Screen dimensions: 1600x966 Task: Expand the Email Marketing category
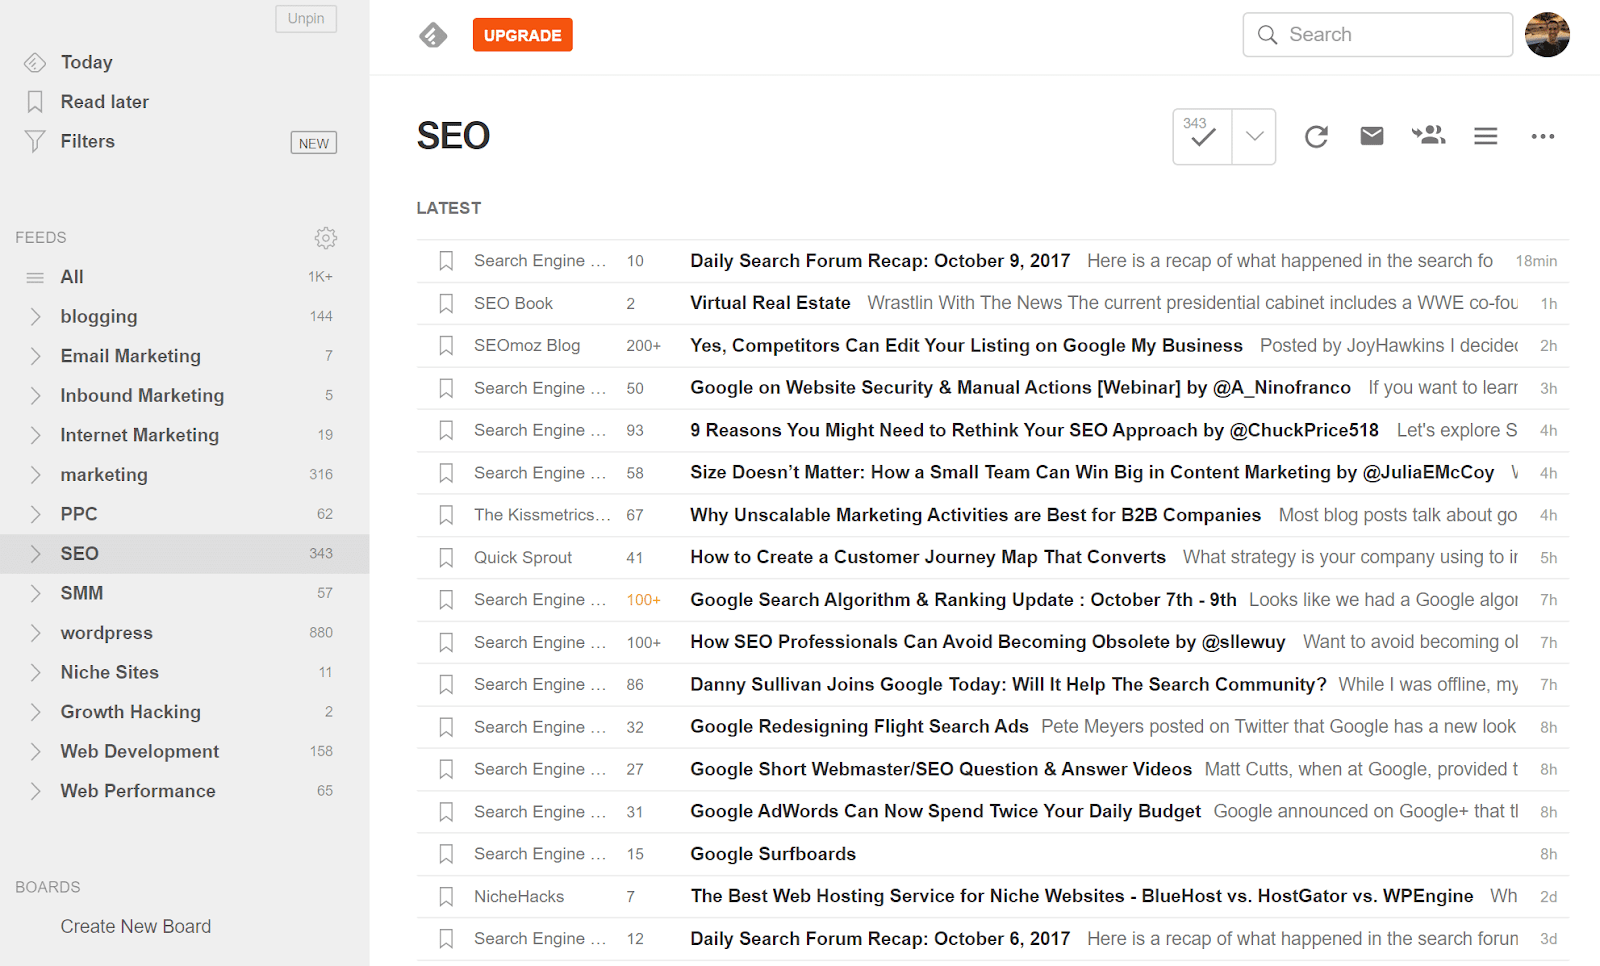35,356
